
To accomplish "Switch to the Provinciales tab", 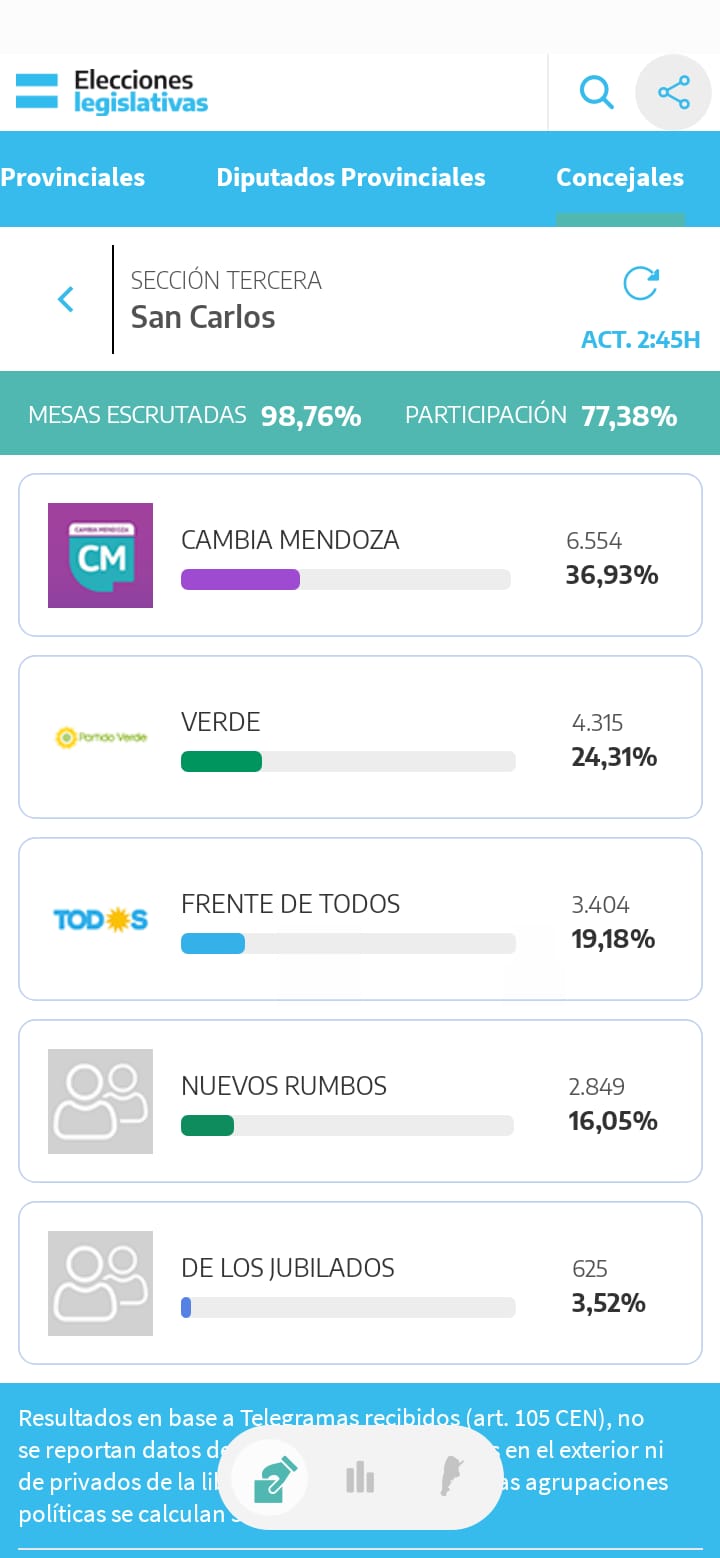I will coord(72,177).
